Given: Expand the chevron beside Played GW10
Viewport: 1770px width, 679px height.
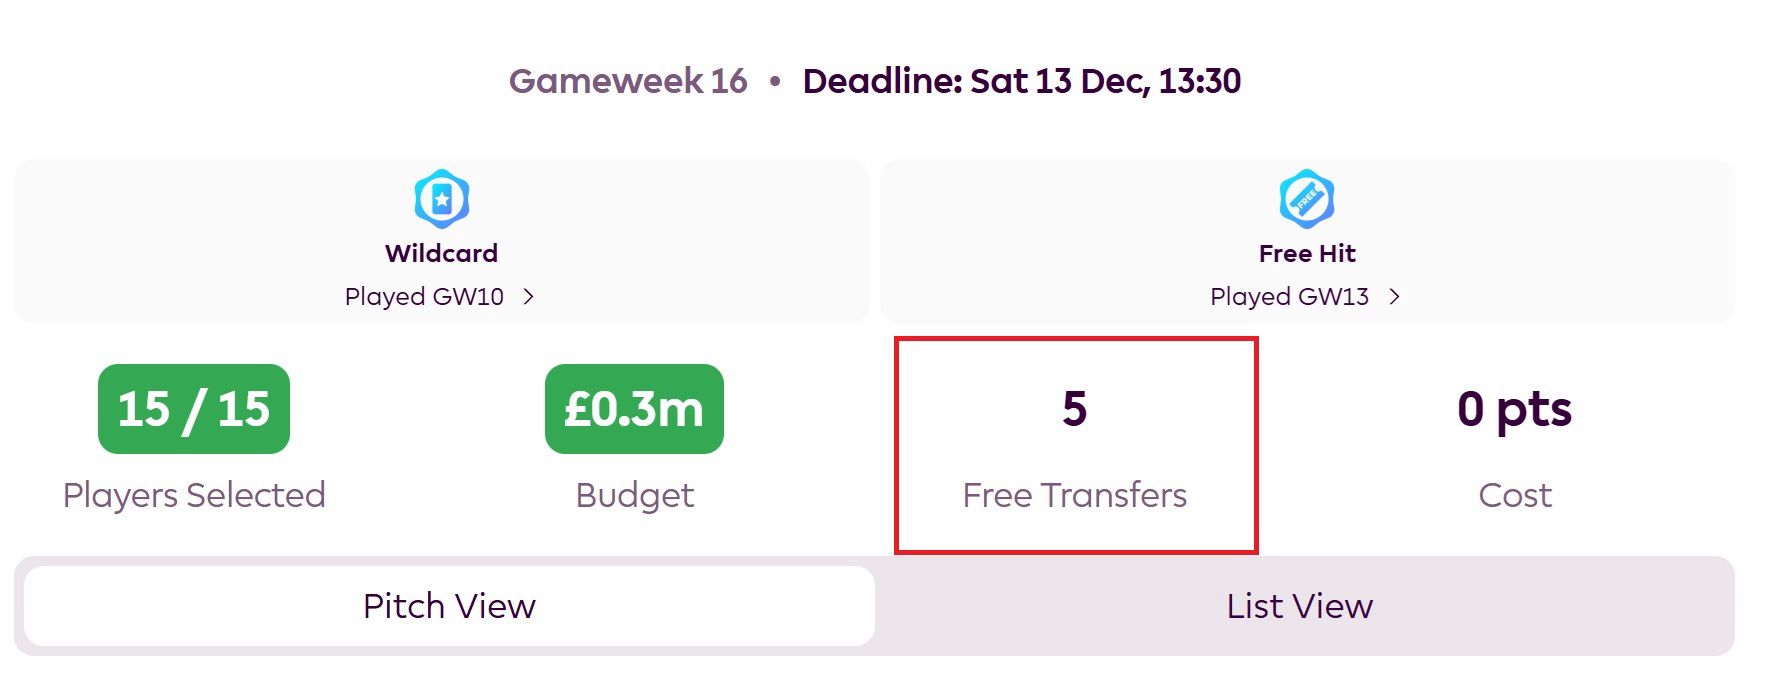Looking at the screenshot, I should pyautogui.click(x=529, y=297).
